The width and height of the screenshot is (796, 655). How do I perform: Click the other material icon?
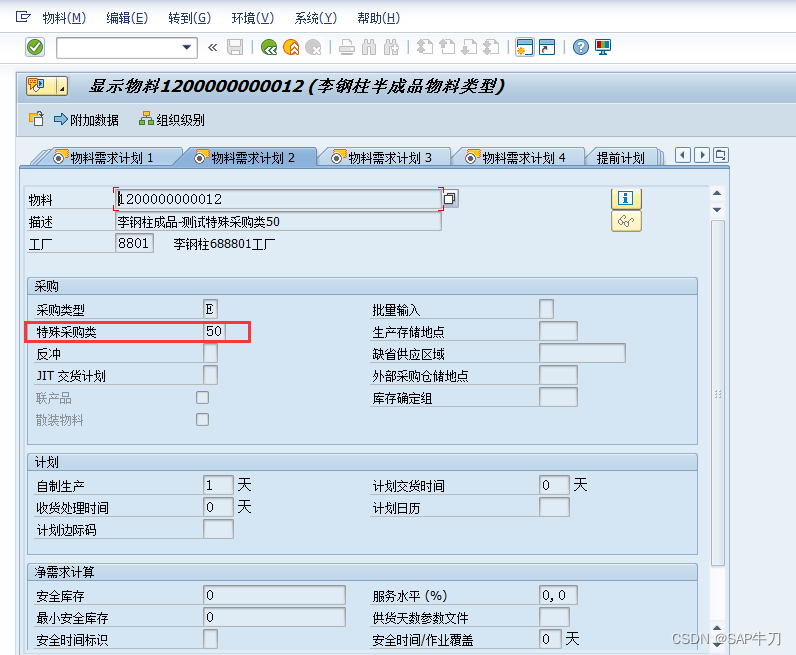pos(37,119)
